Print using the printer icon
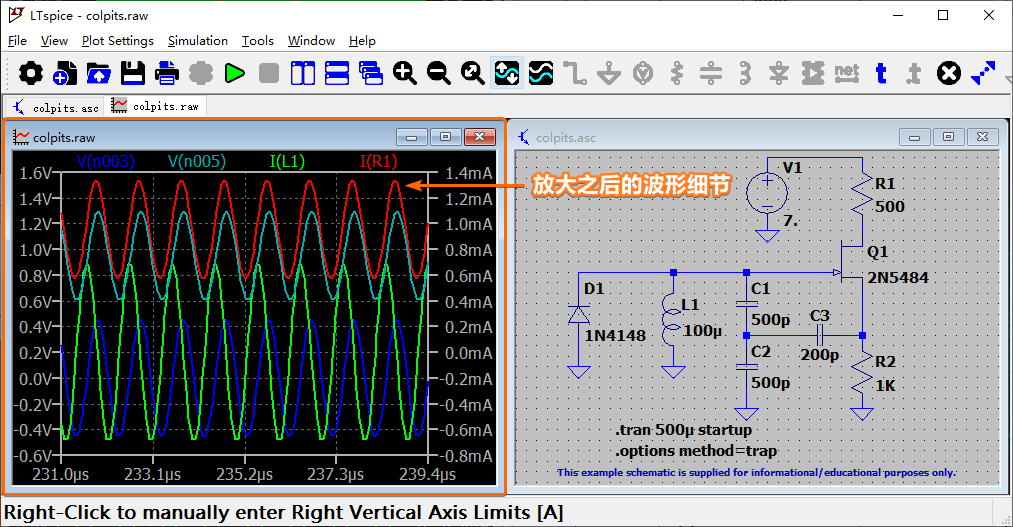The height and width of the screenshot is (527, 1013). 167,73
